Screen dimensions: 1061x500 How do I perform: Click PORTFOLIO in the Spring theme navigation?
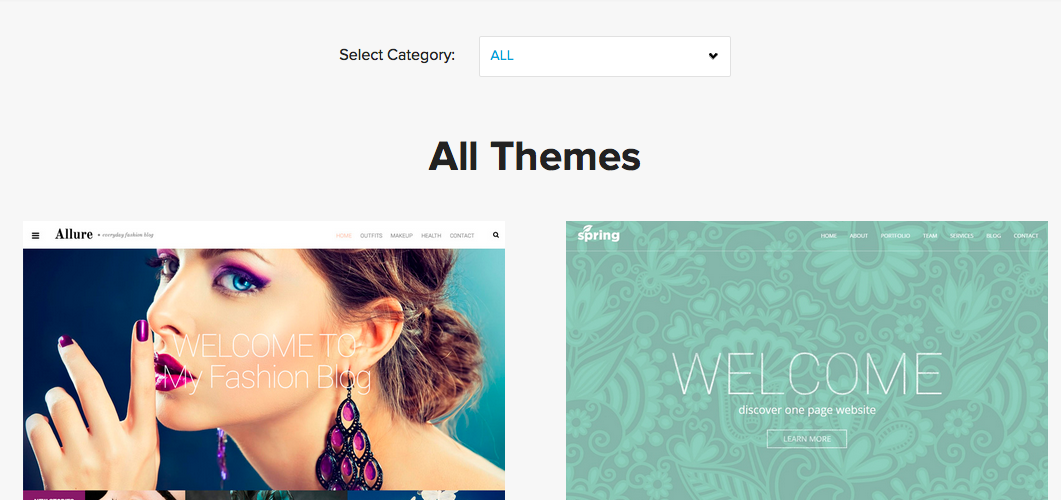coord(895,235)
